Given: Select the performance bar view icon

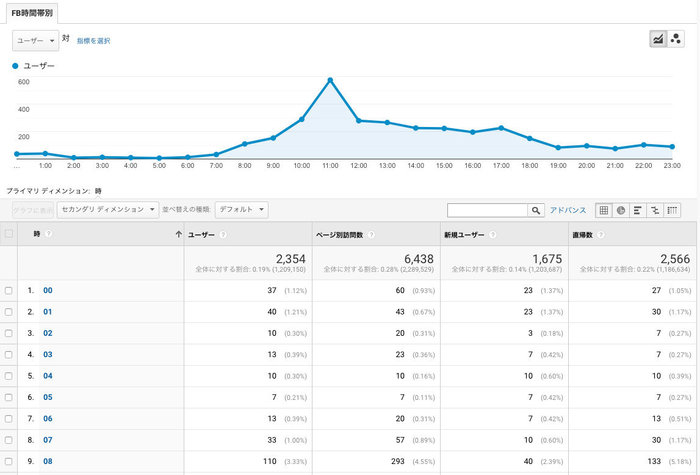Looking at the screenshot, I should pos(638,210).
